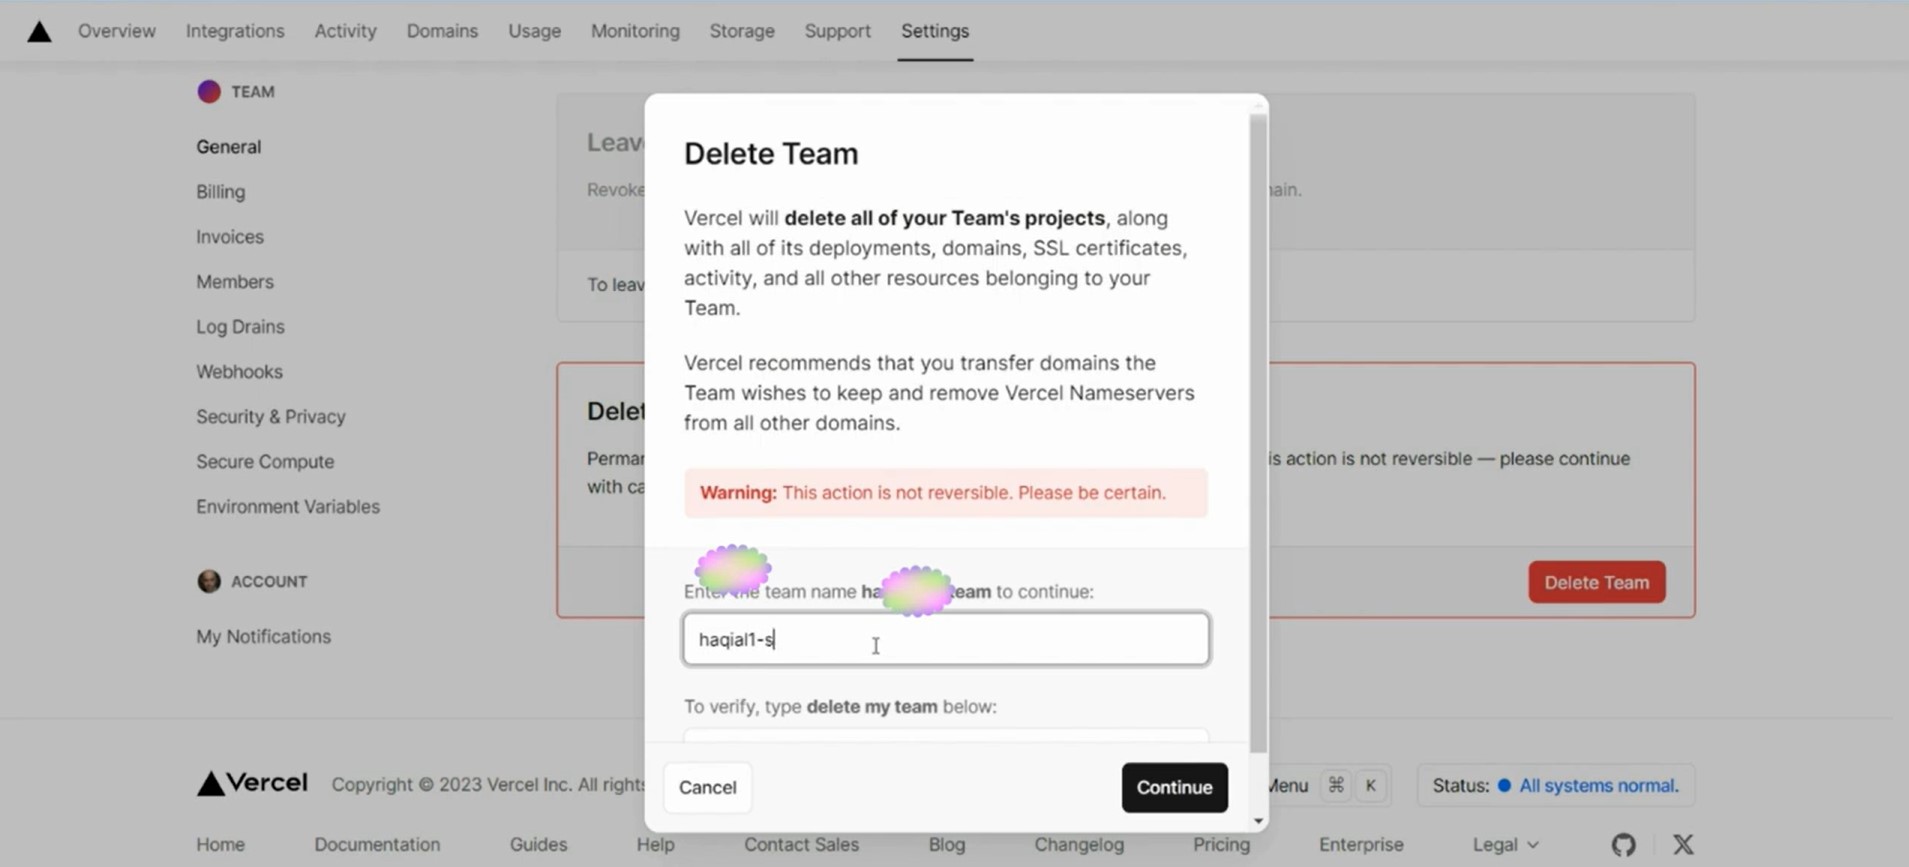1909x867 pixels.
Task: Open Secure Compute settings
Action: pyautogui.click(x=265, y=462)
